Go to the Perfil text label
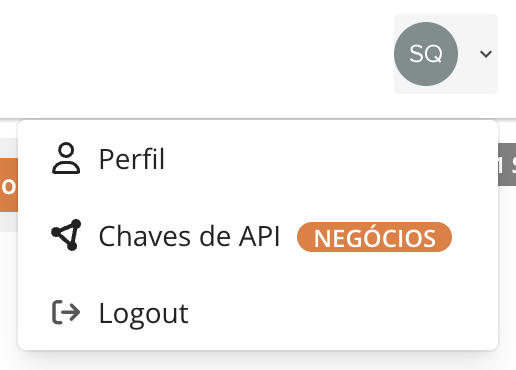The height and width of the screenshot is (370, 516). point(132,159)
